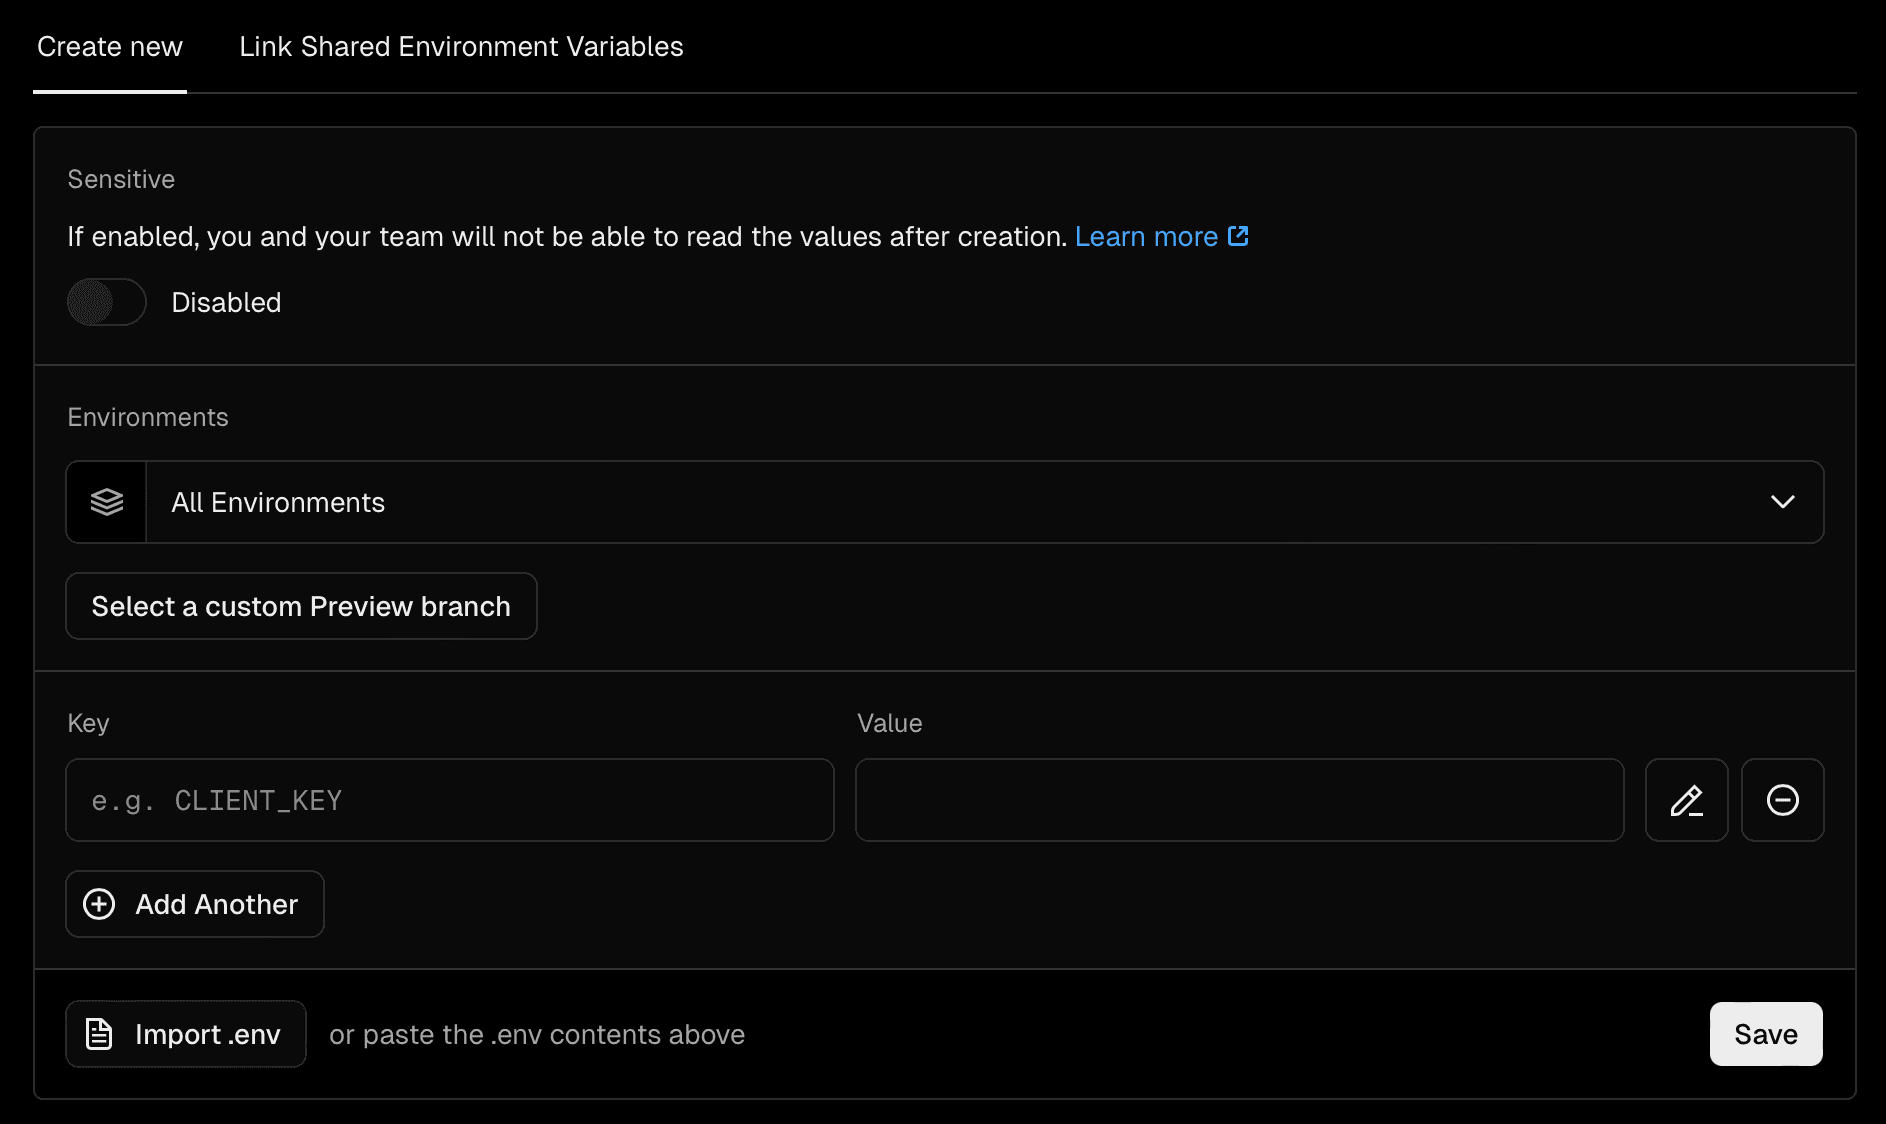Open the All Environments dropdown

tap(900, 502)
